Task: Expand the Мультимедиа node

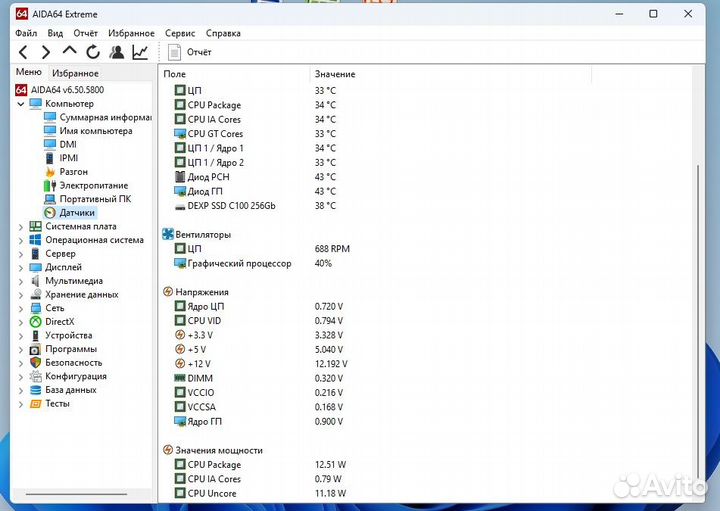Action: tap(21, 281)
